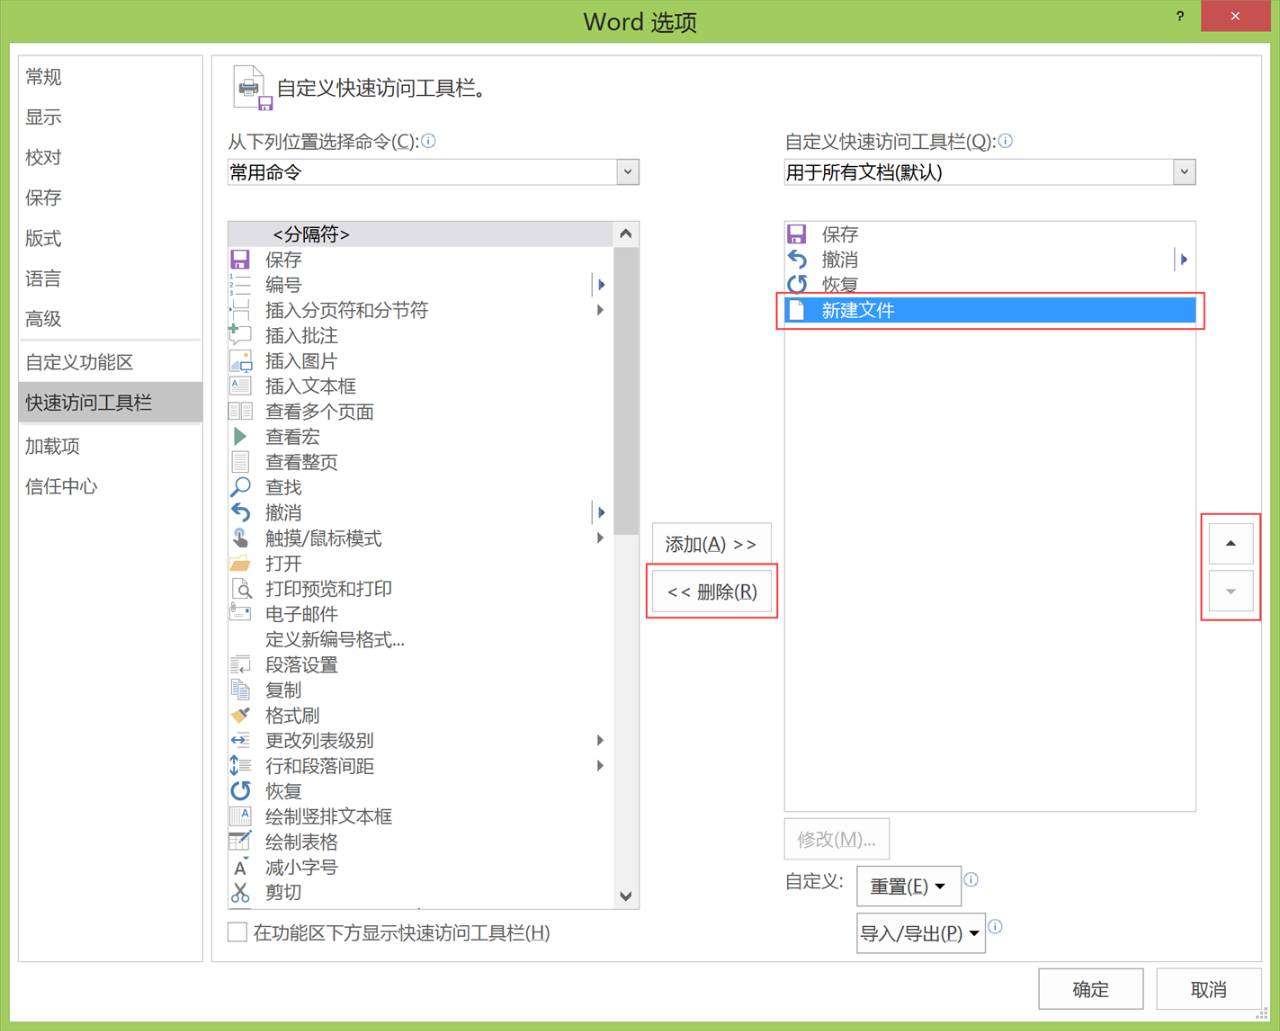Open the 常用命令 command source dropdown
1280x1031 pixels.
[x=627, y=172]
